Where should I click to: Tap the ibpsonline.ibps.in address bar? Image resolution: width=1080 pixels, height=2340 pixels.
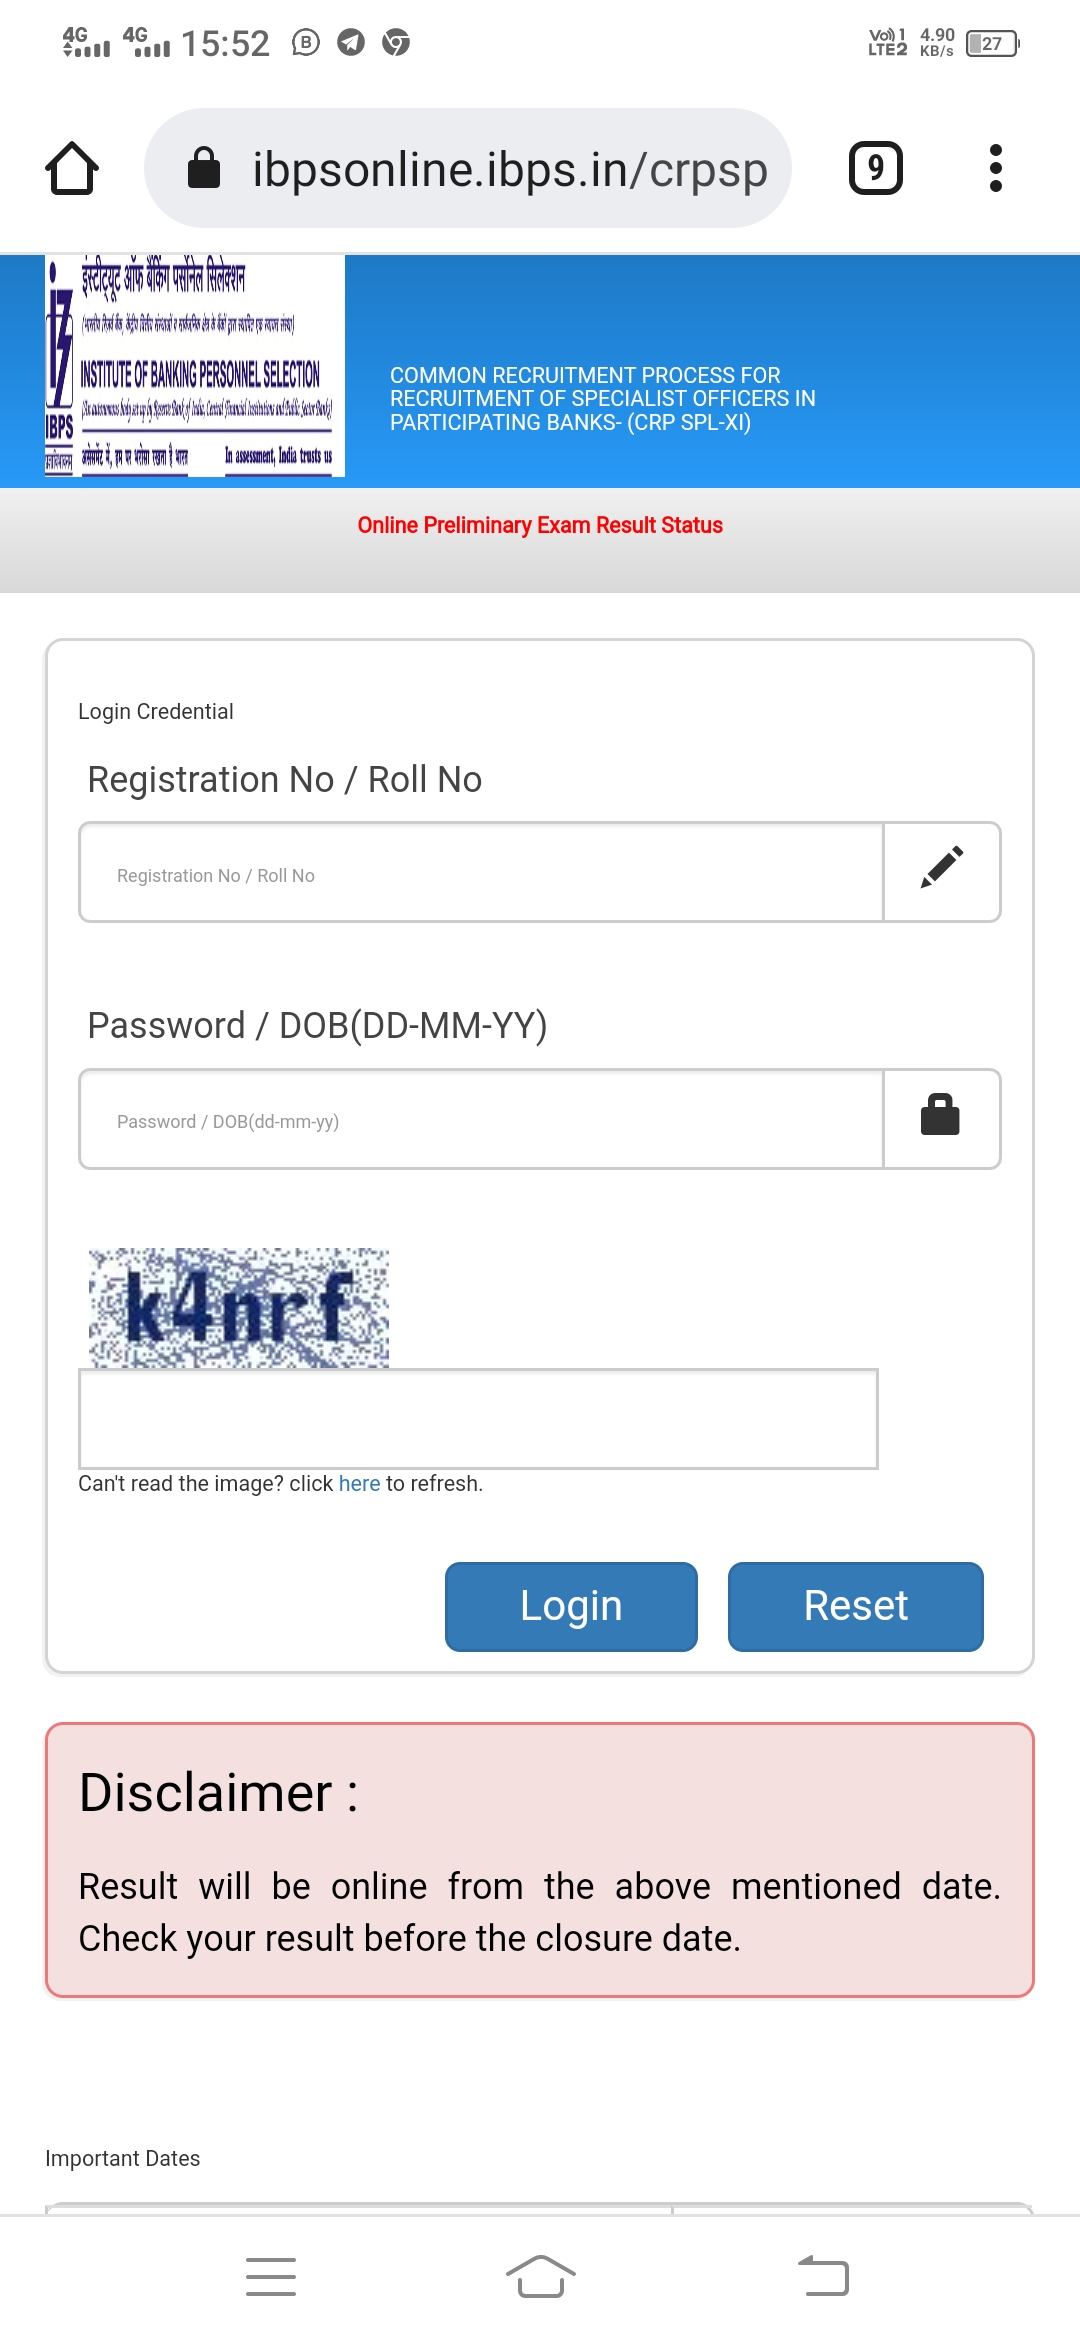[468, 168]
